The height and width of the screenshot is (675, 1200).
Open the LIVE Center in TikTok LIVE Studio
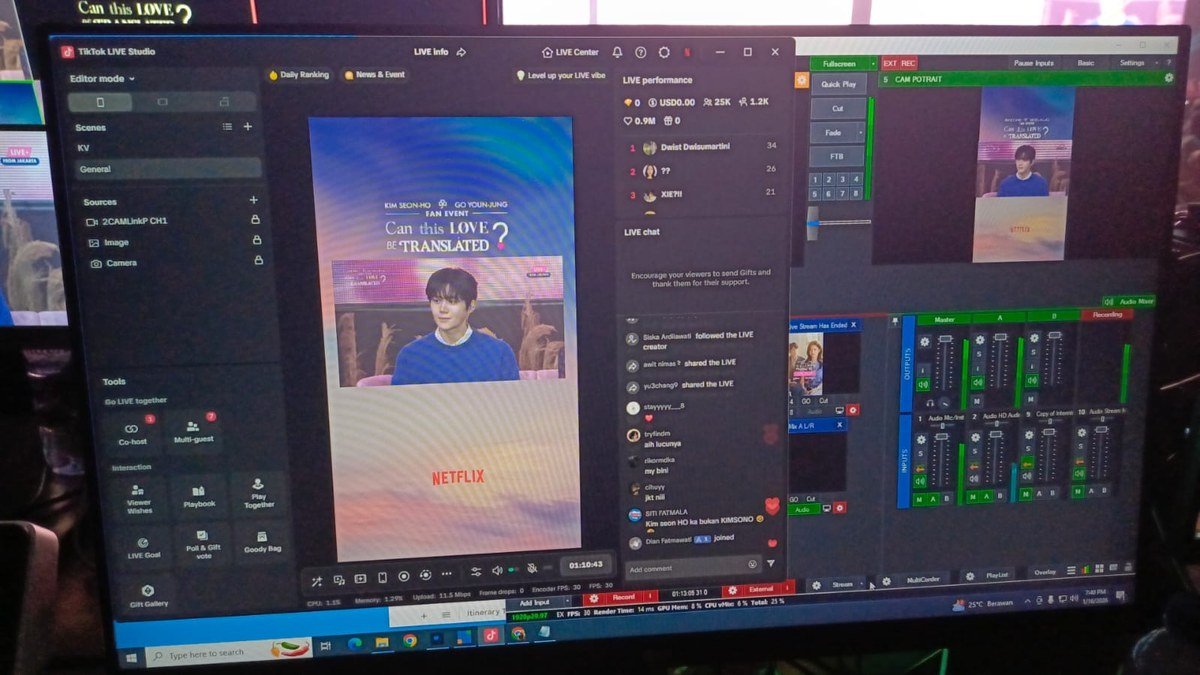(570, 52)
